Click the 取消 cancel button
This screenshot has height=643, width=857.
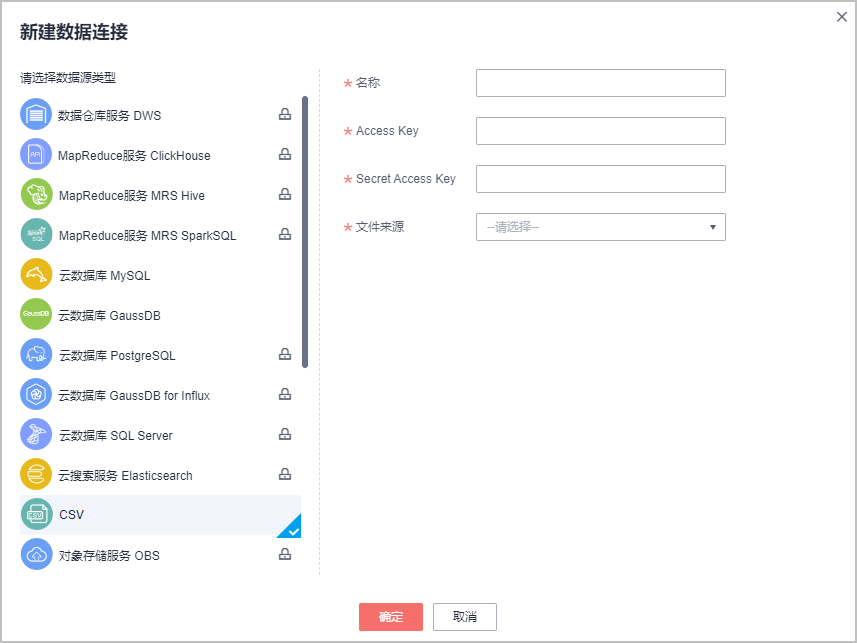point(465,617)
